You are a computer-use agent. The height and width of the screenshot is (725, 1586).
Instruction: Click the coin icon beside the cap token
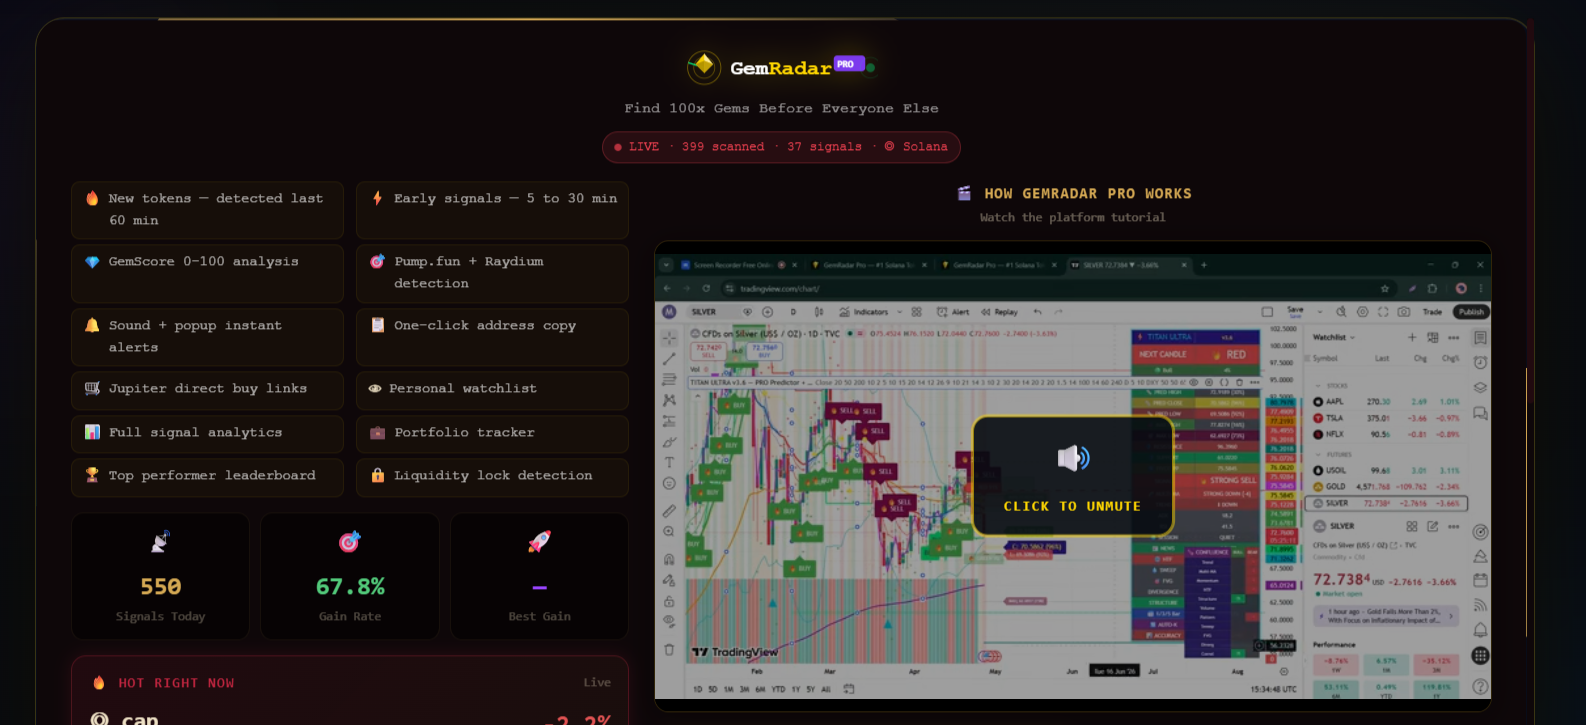coord(99,719)
